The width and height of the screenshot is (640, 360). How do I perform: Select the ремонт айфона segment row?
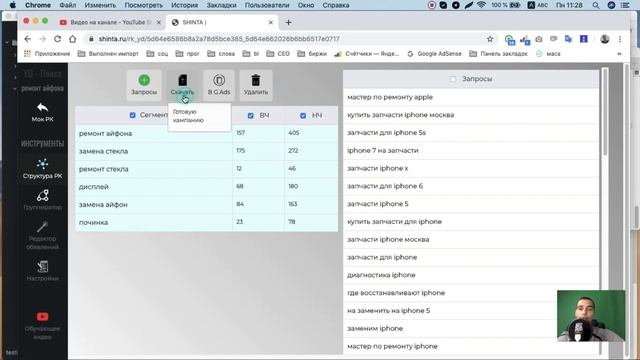pos(207,133)
